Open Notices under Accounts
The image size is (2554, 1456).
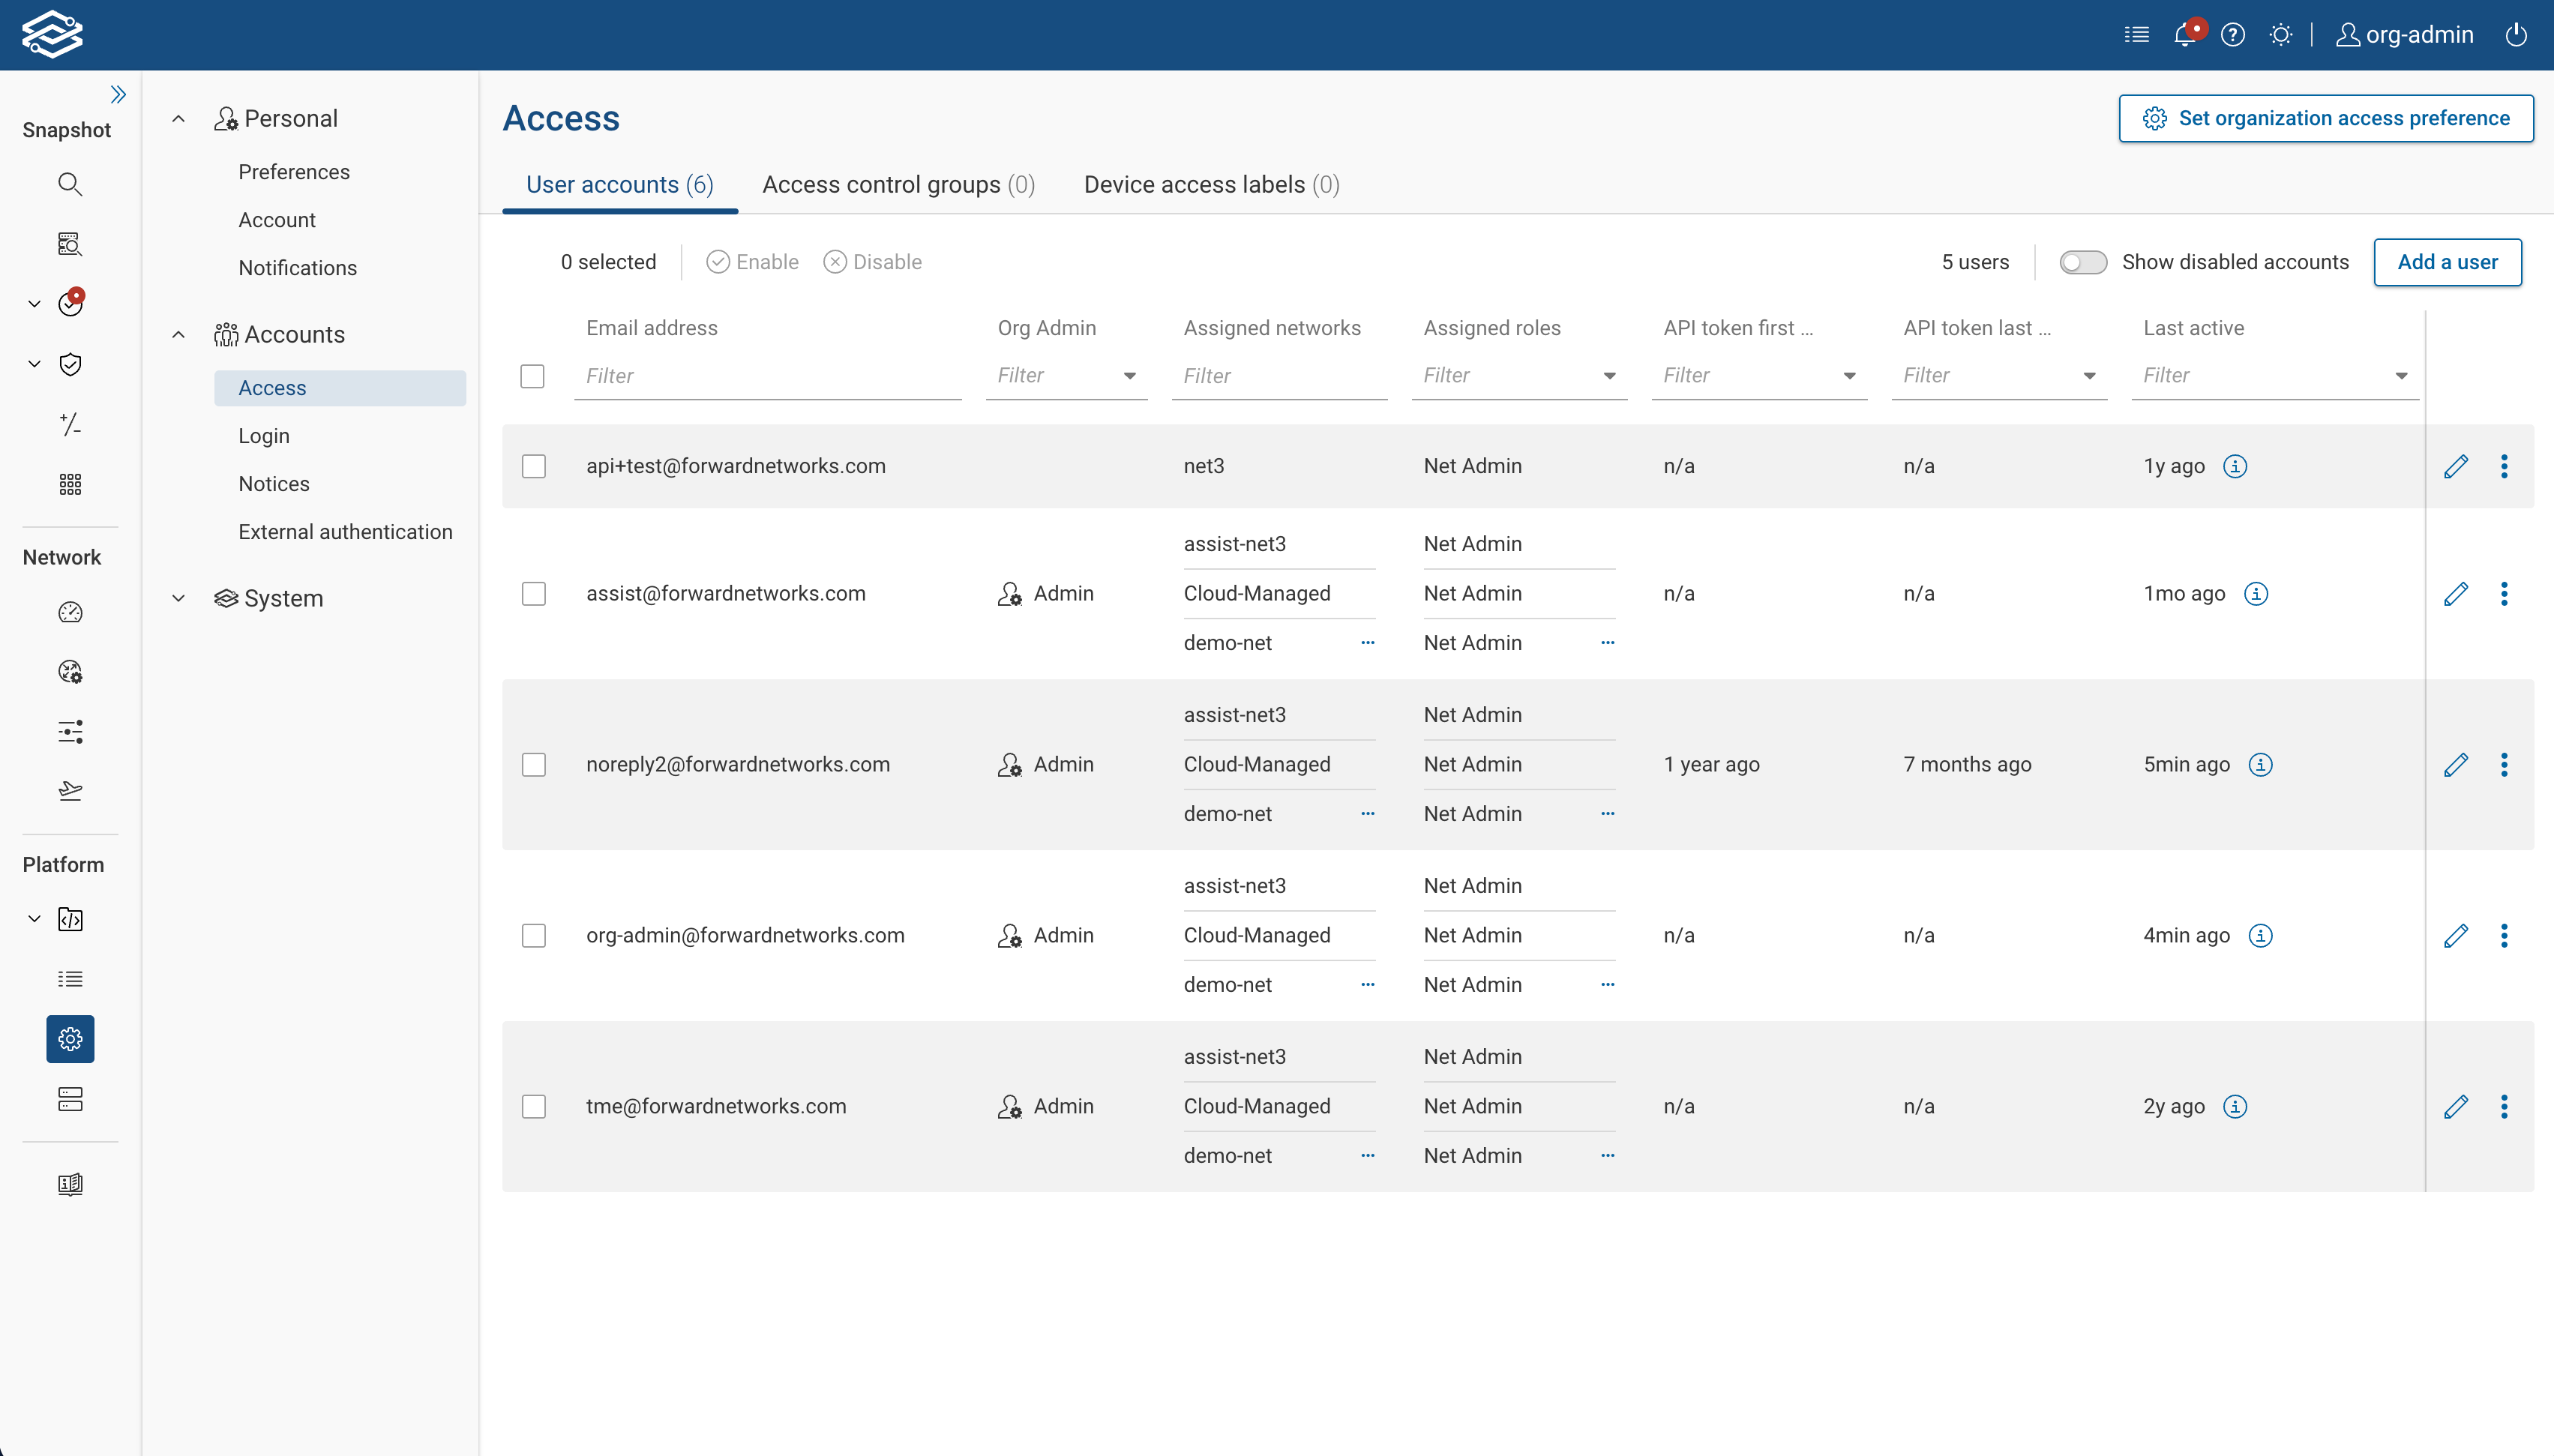274,484
